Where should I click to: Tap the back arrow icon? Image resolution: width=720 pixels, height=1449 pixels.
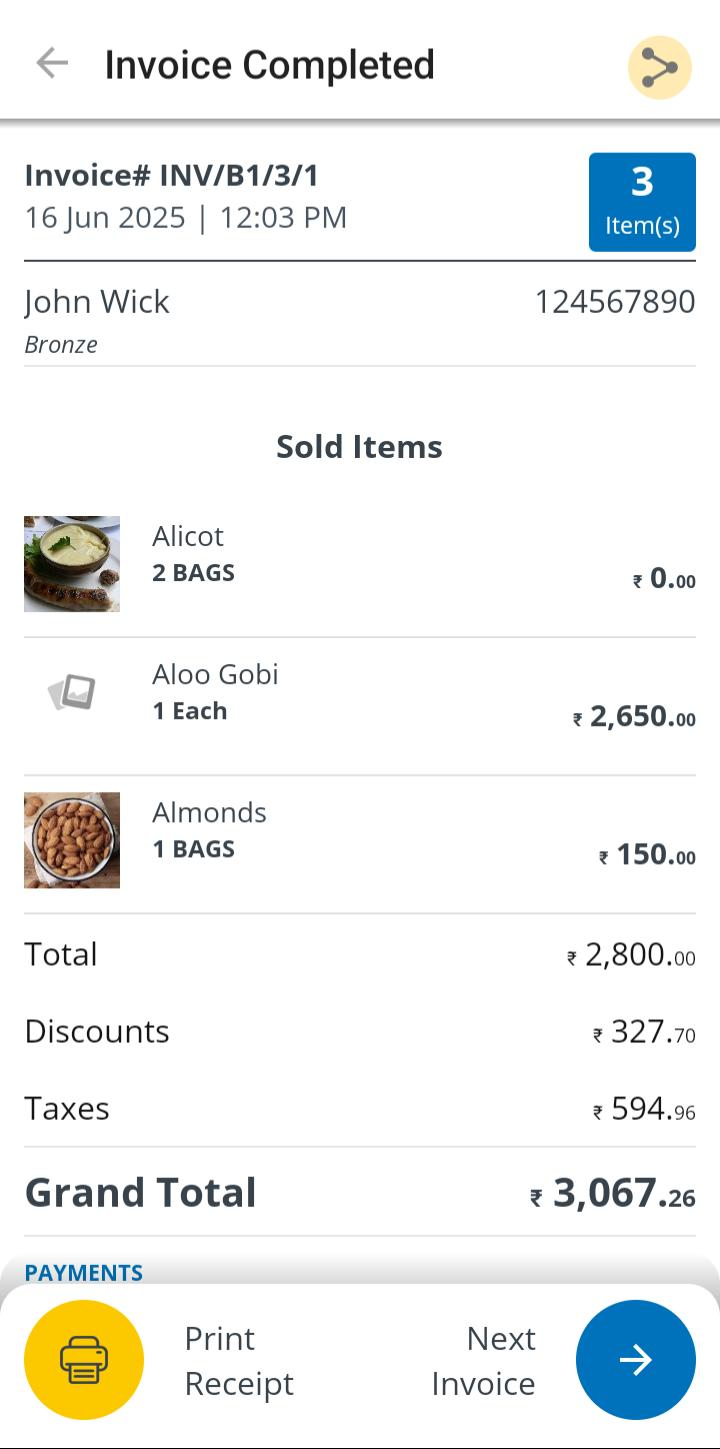[x=52, y=64]
